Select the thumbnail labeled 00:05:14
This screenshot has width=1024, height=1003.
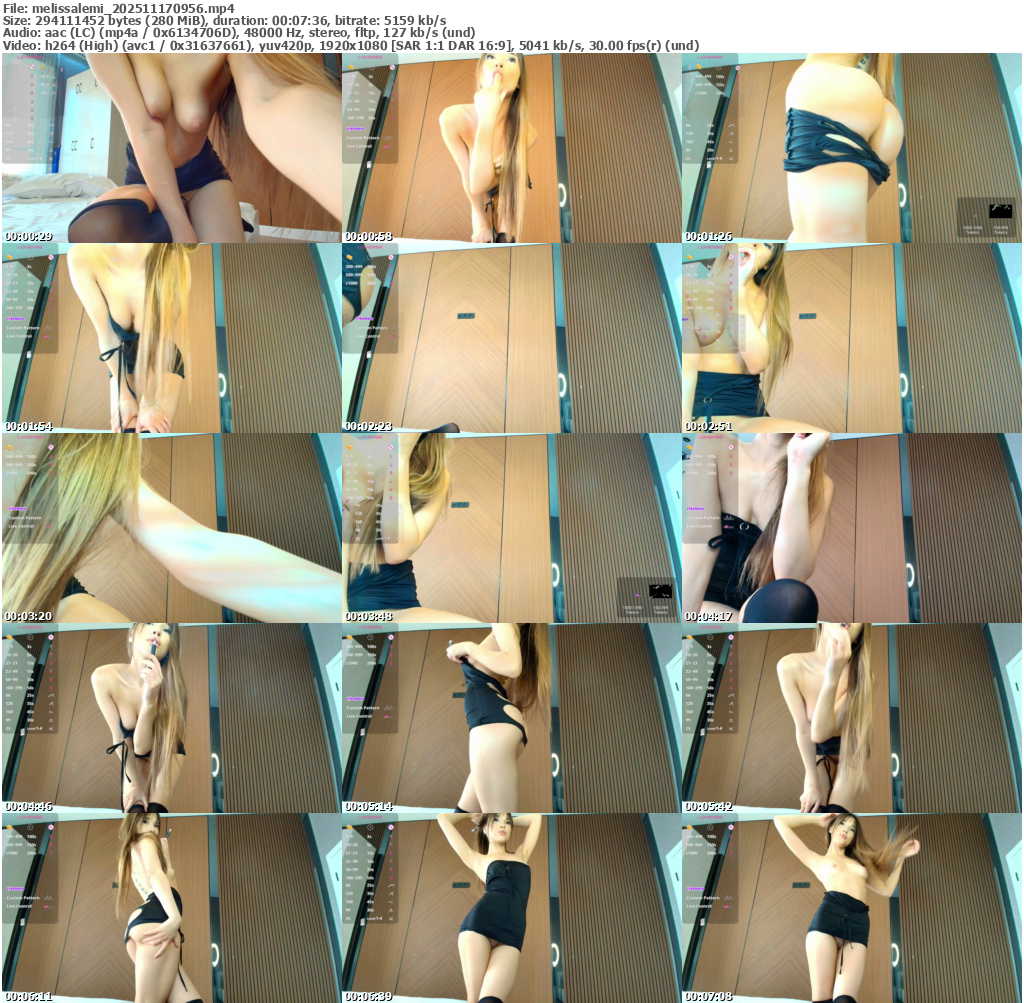(511, 718)
